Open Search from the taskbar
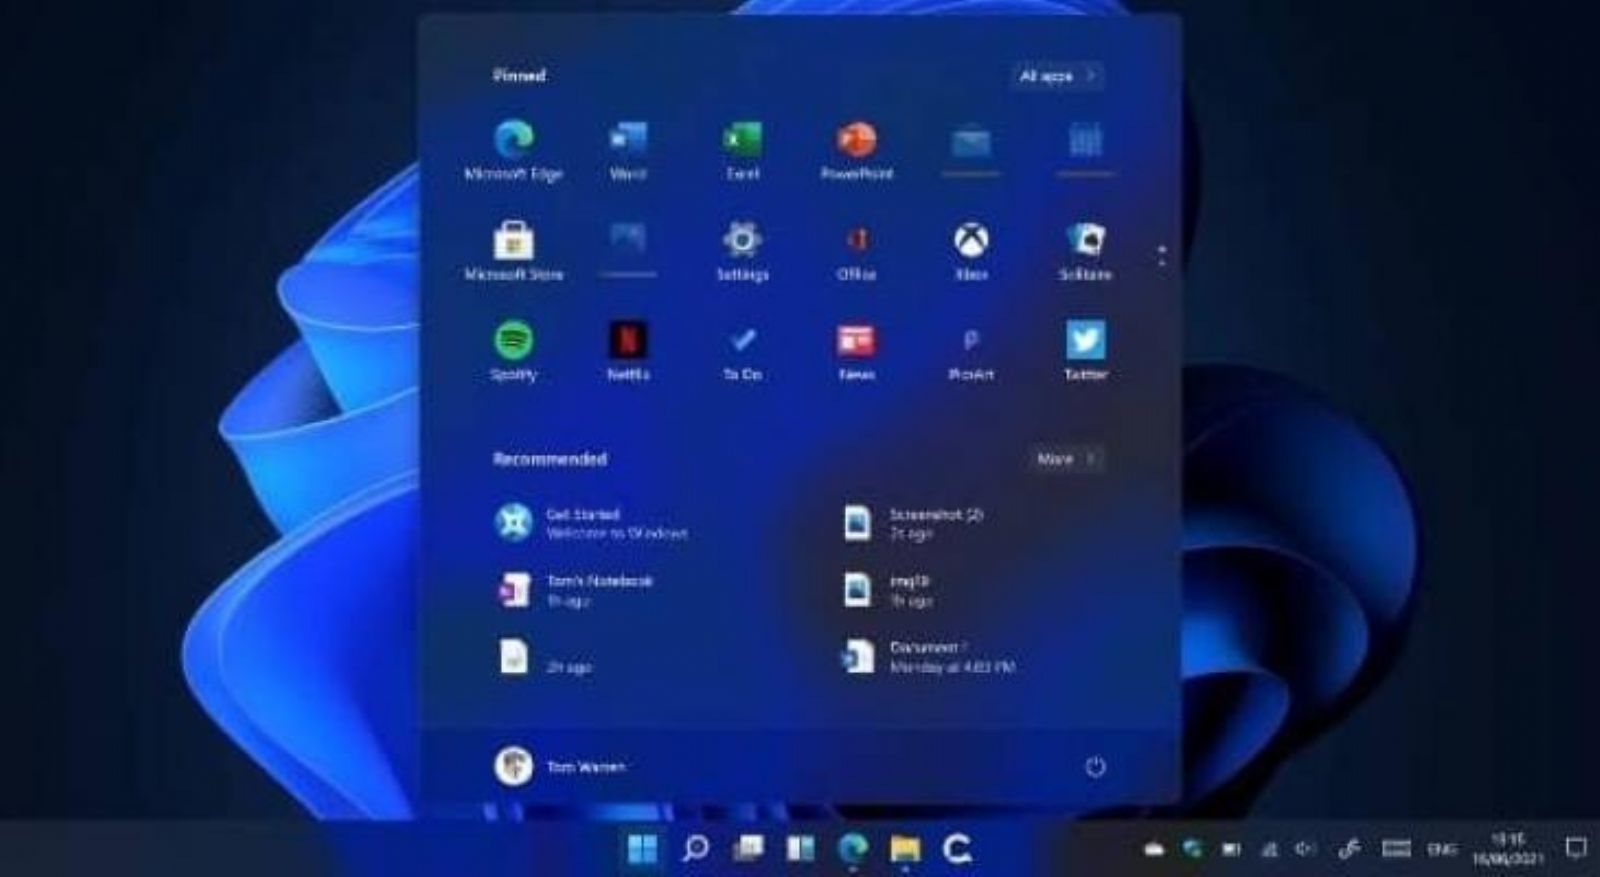The width and height of the screenshot is (1600, 877). pyautogui.click(x=695, y=848)
